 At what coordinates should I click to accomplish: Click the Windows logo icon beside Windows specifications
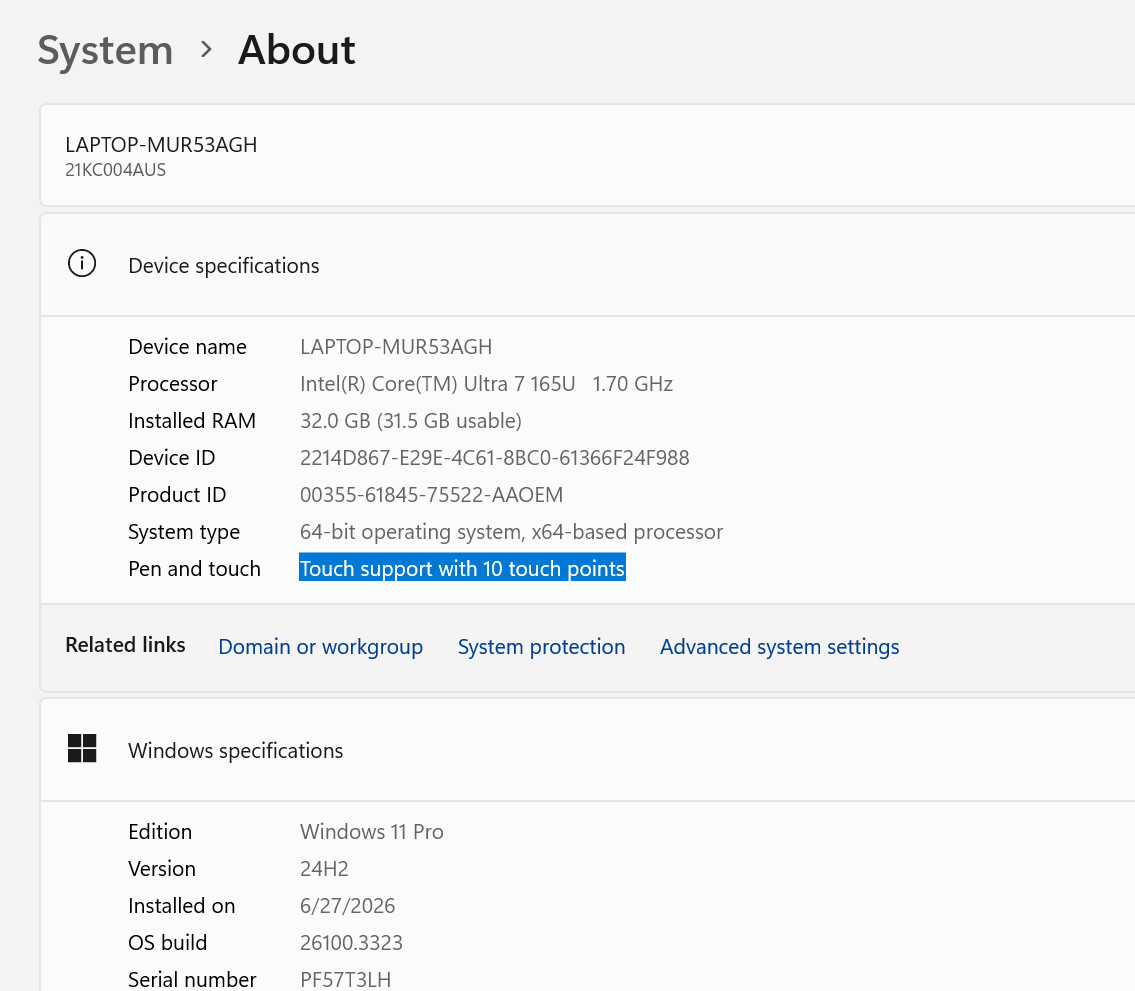coord(82,748)
